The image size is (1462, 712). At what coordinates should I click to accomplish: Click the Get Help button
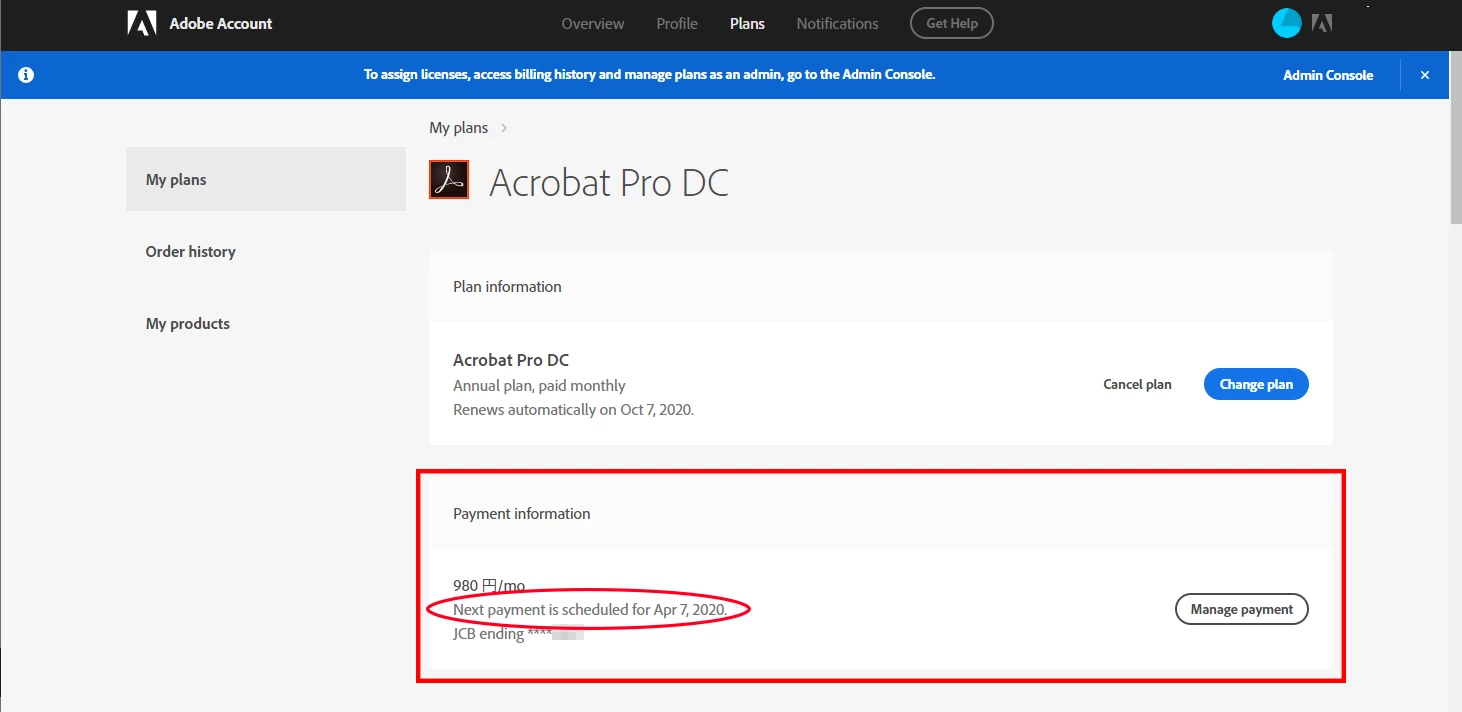951,23
